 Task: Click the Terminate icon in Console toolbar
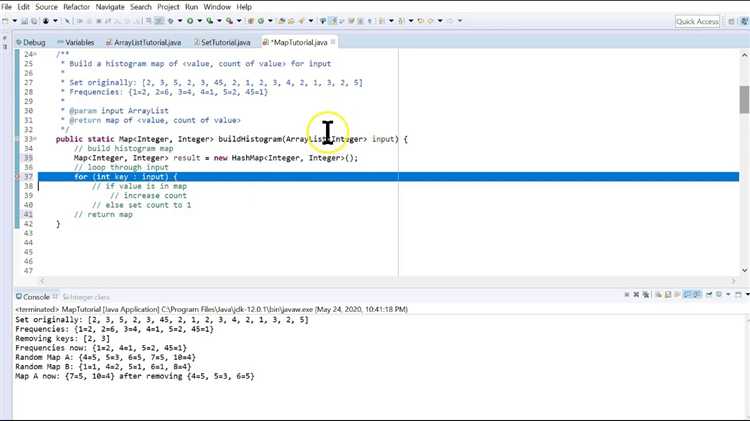(627, 294)
